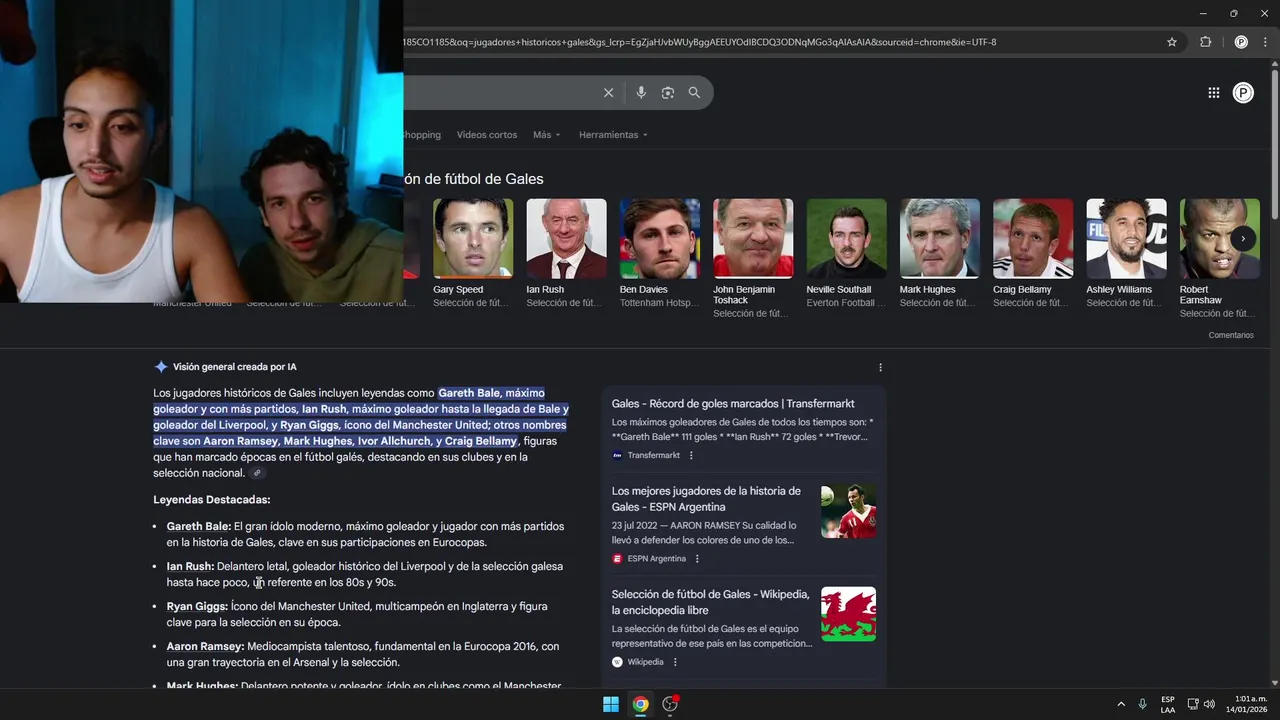Open the Chrome three-dot menu
This screenshot has width=1280, height=720.
click(x=1266, y=42)
